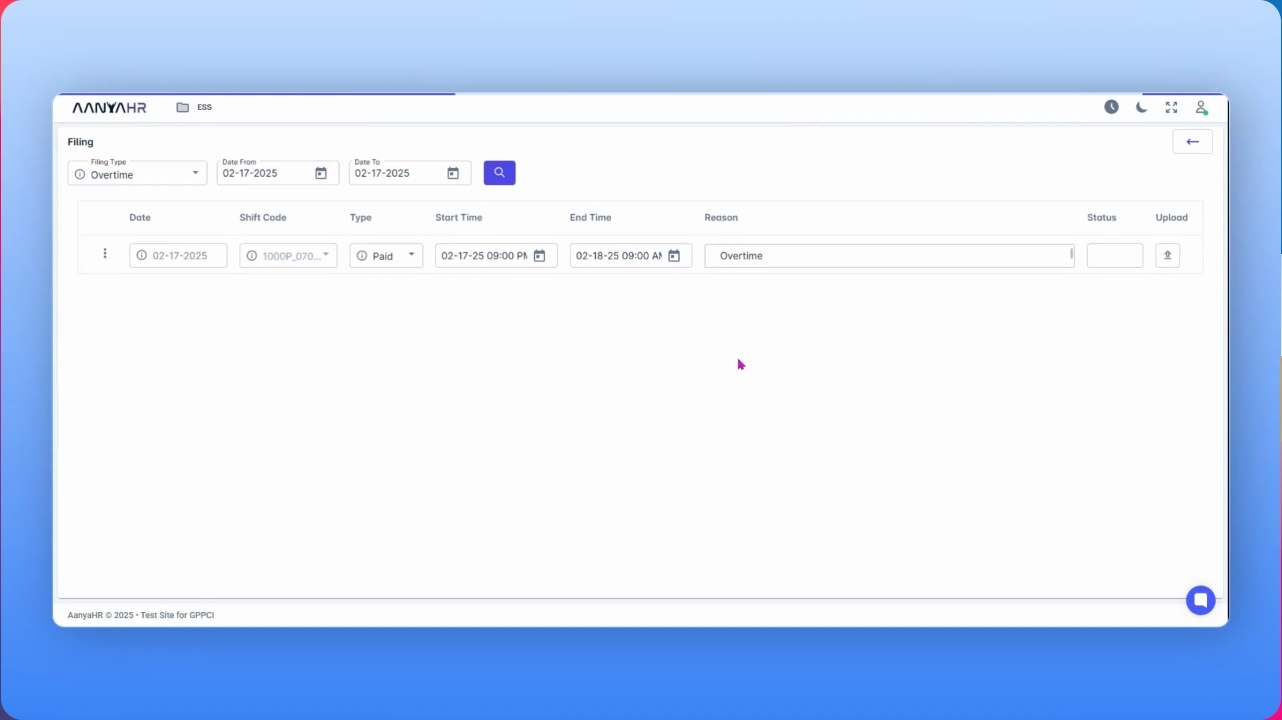Click the row Date field 02-17-2025
1282x720 pixels.
[x=178, y=256]
